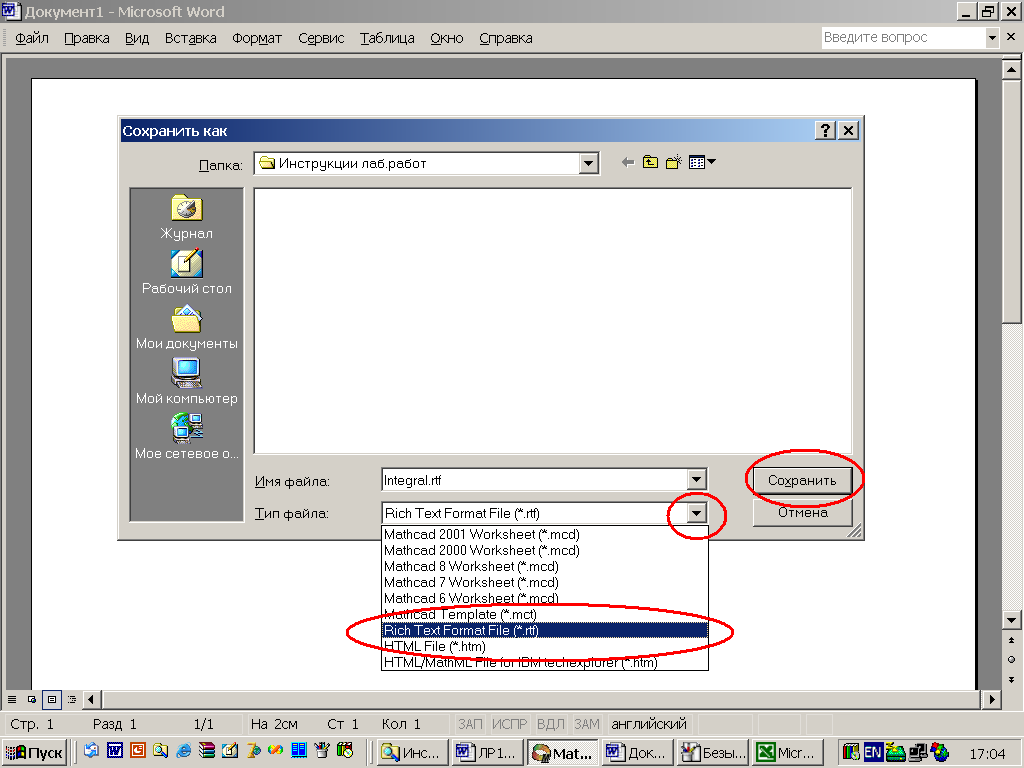Image resolution: width=1024 pixels, height=768 pixels.
Task: Open the views menu icon in dialog
Action: (702, 163)
